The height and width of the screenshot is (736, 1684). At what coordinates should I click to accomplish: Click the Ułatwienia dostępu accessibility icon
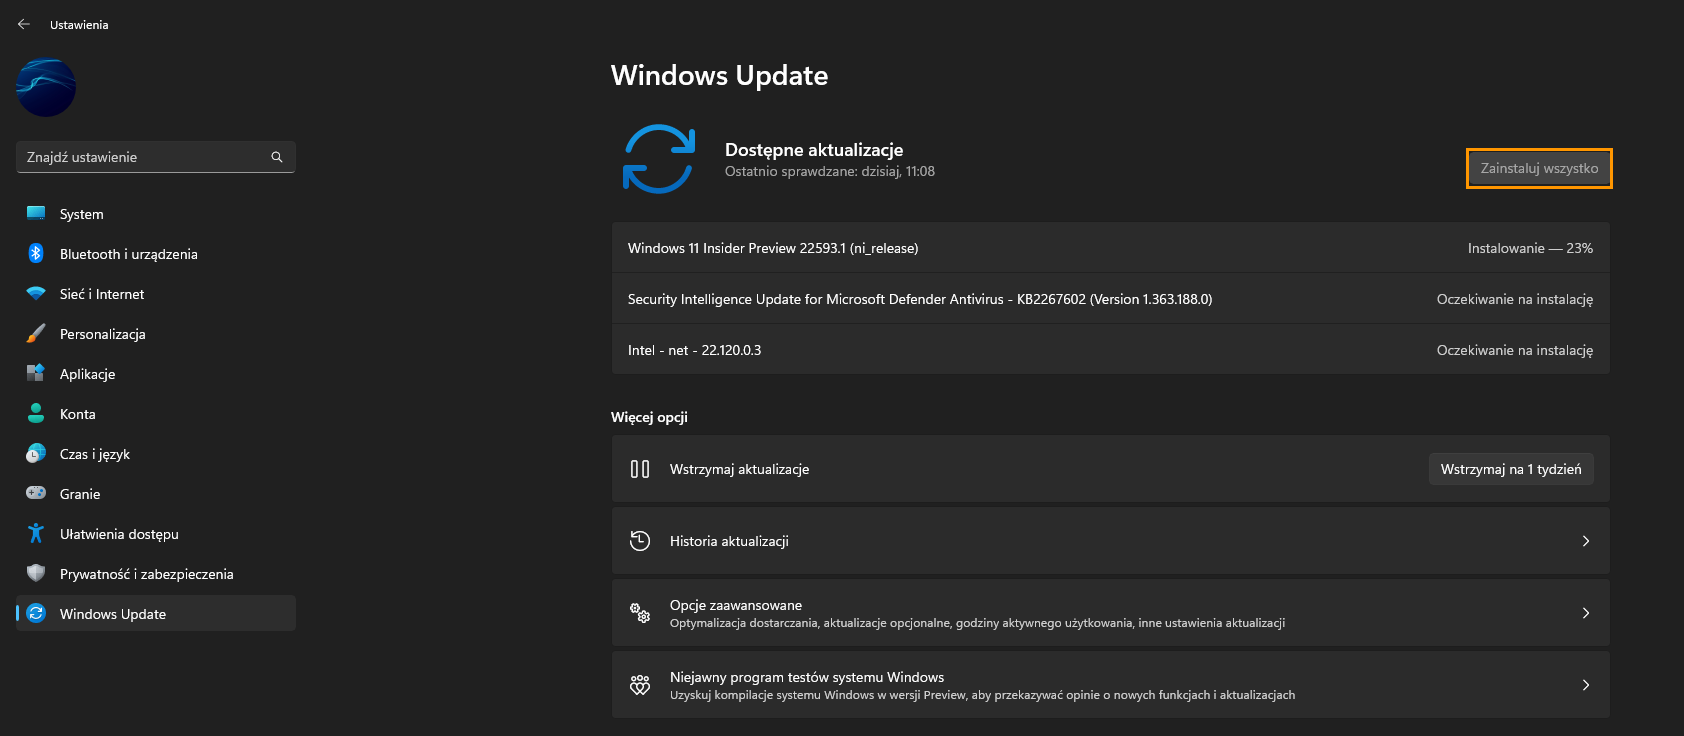click(x=36, y=533)
